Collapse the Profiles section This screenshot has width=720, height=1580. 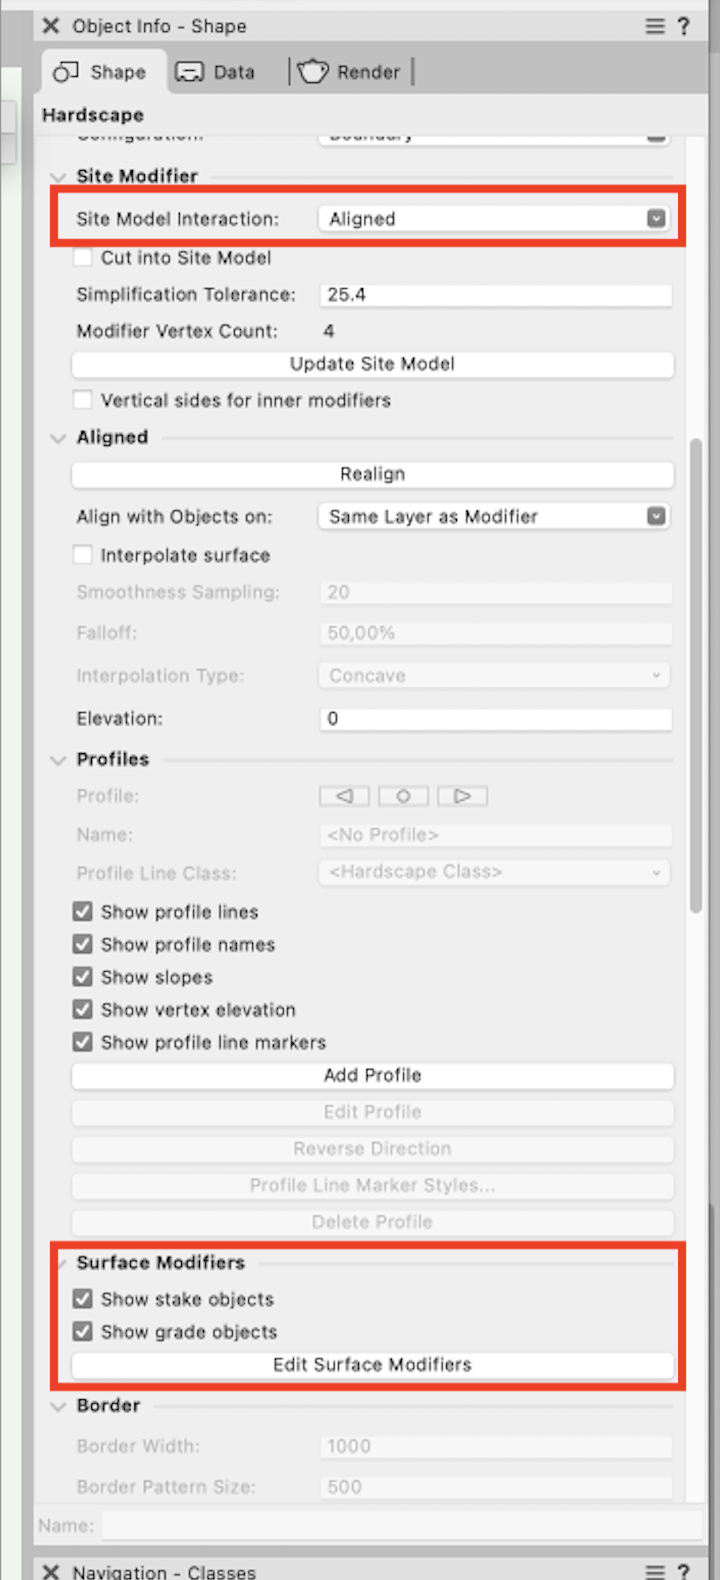click(58, 759)
